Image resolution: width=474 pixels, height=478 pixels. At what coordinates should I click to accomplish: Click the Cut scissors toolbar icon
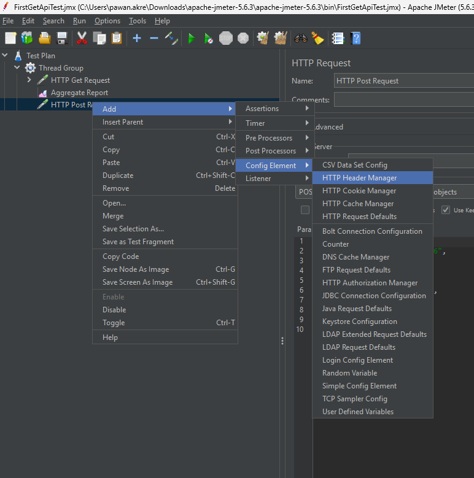click(x=82, y=38)
